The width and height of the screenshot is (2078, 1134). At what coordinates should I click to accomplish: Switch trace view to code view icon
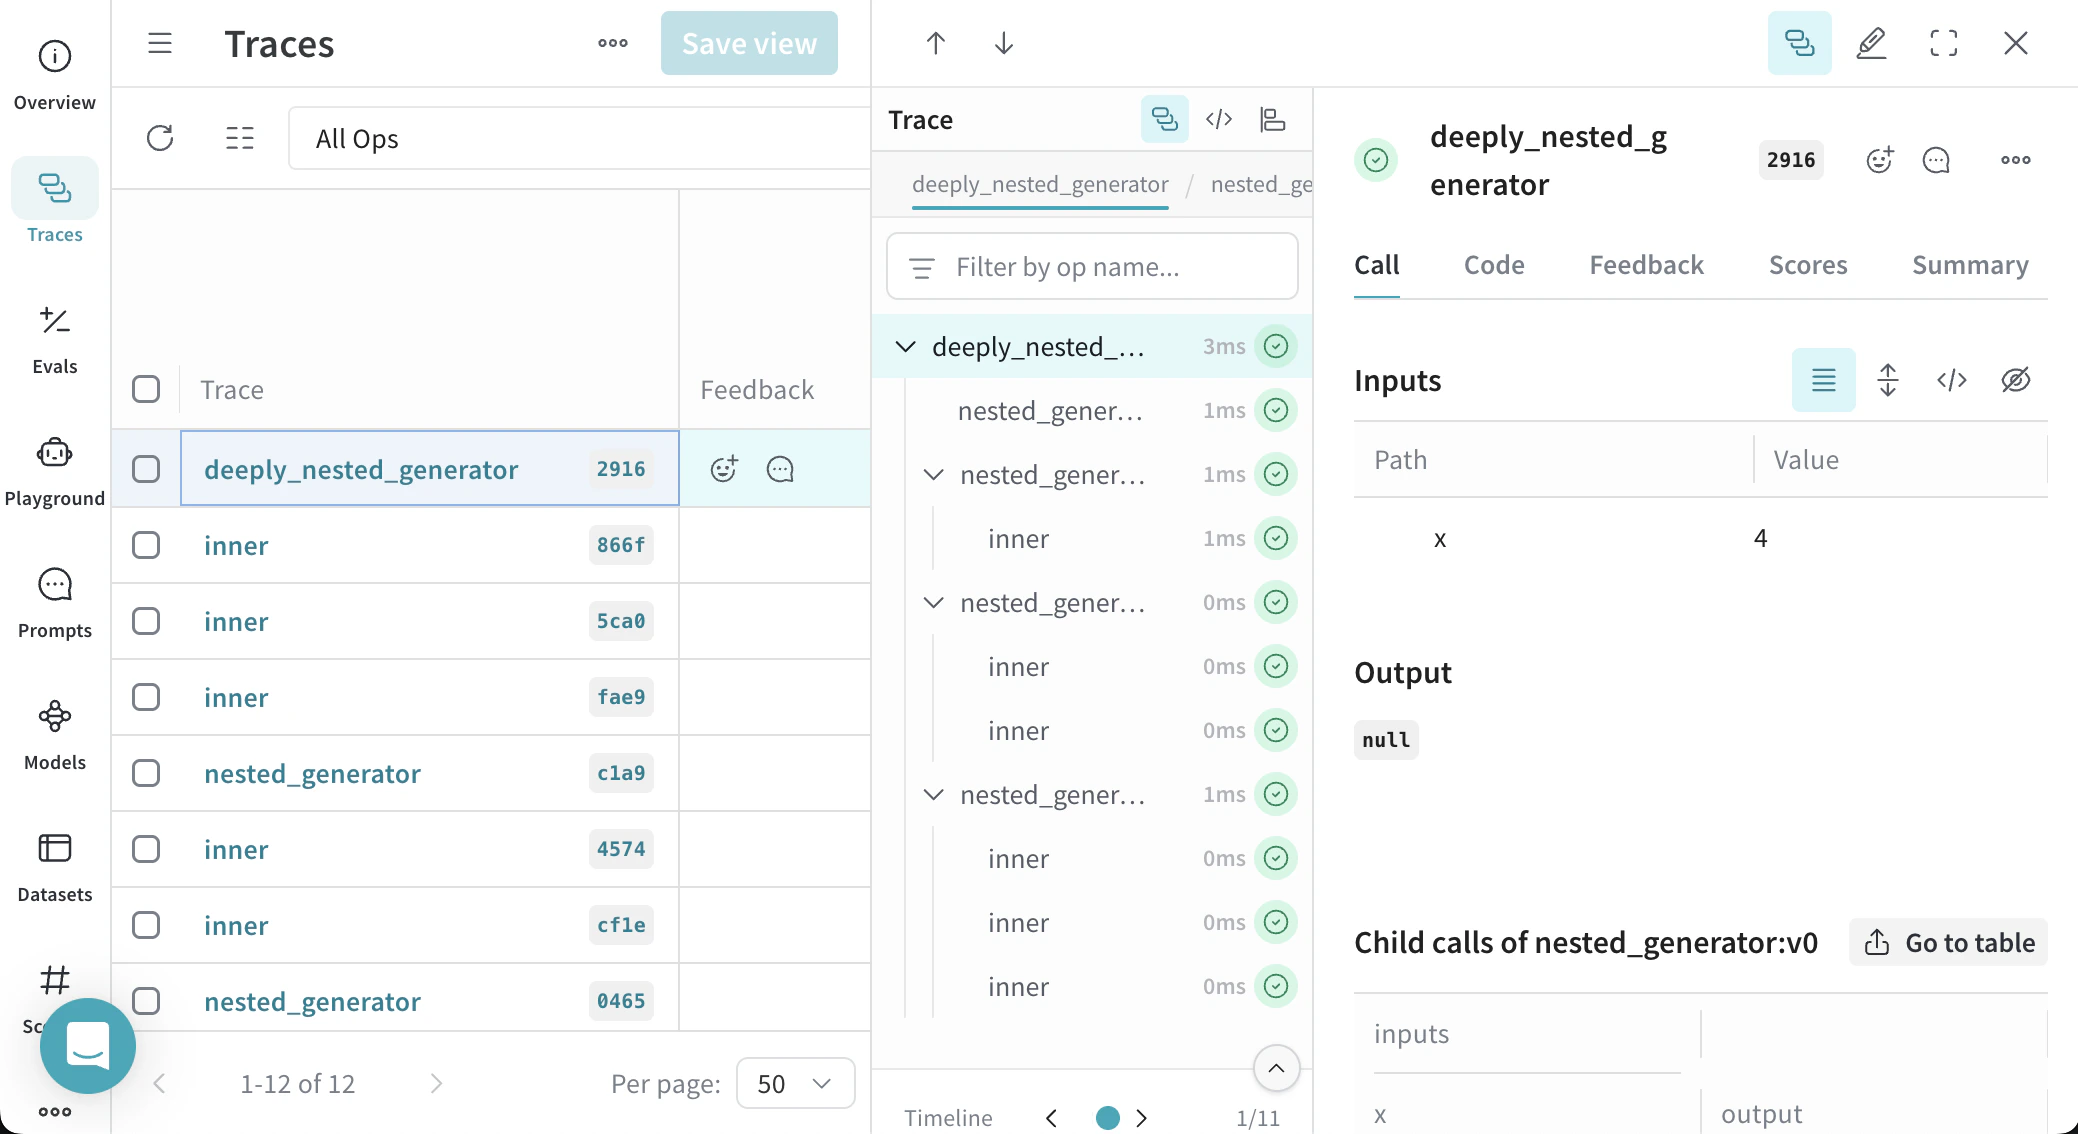1218,120
